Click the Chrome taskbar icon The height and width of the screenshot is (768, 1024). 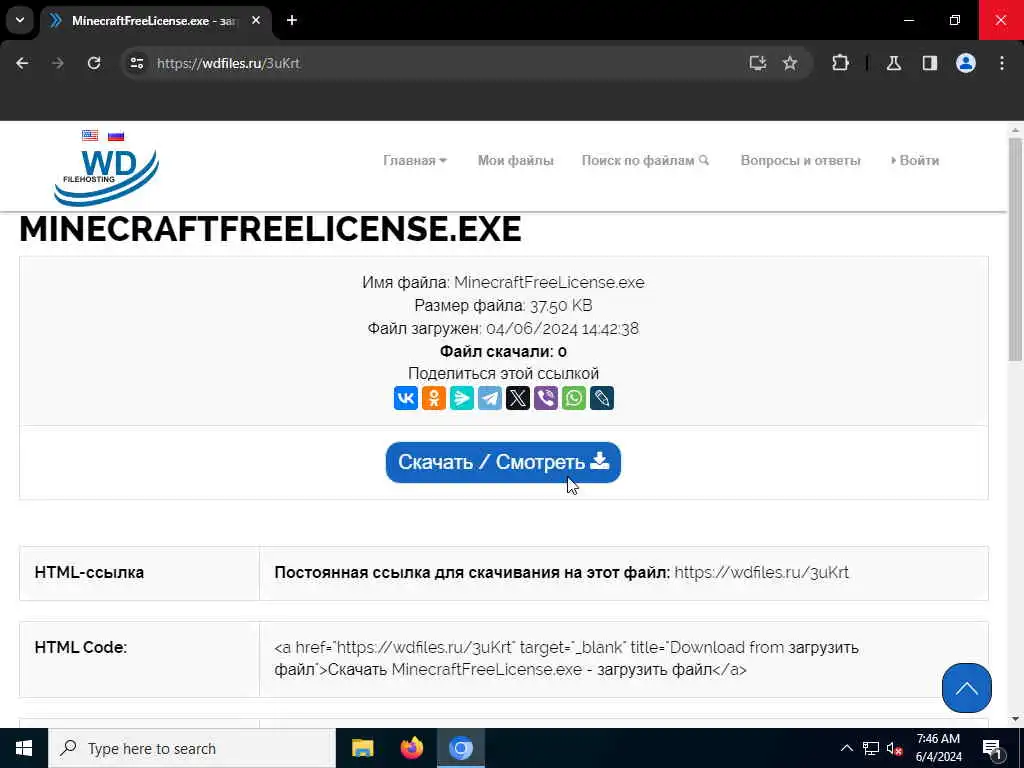[460, 748]
